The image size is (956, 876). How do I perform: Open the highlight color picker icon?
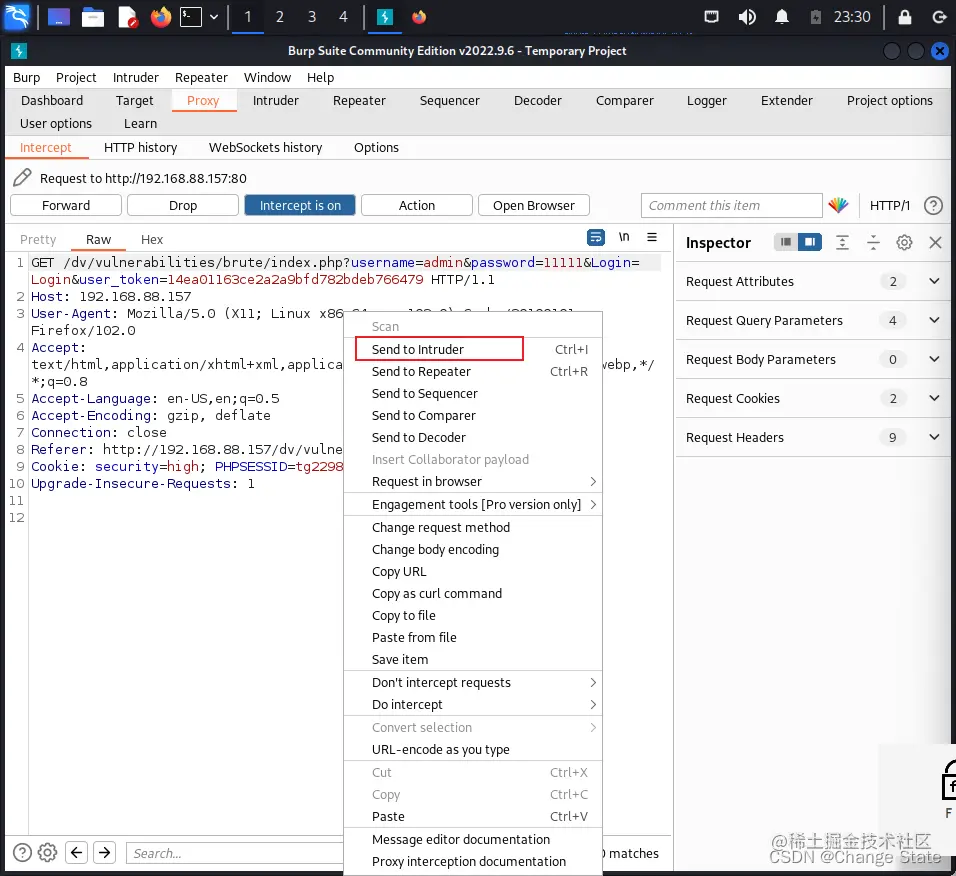[x=838, y=205]
